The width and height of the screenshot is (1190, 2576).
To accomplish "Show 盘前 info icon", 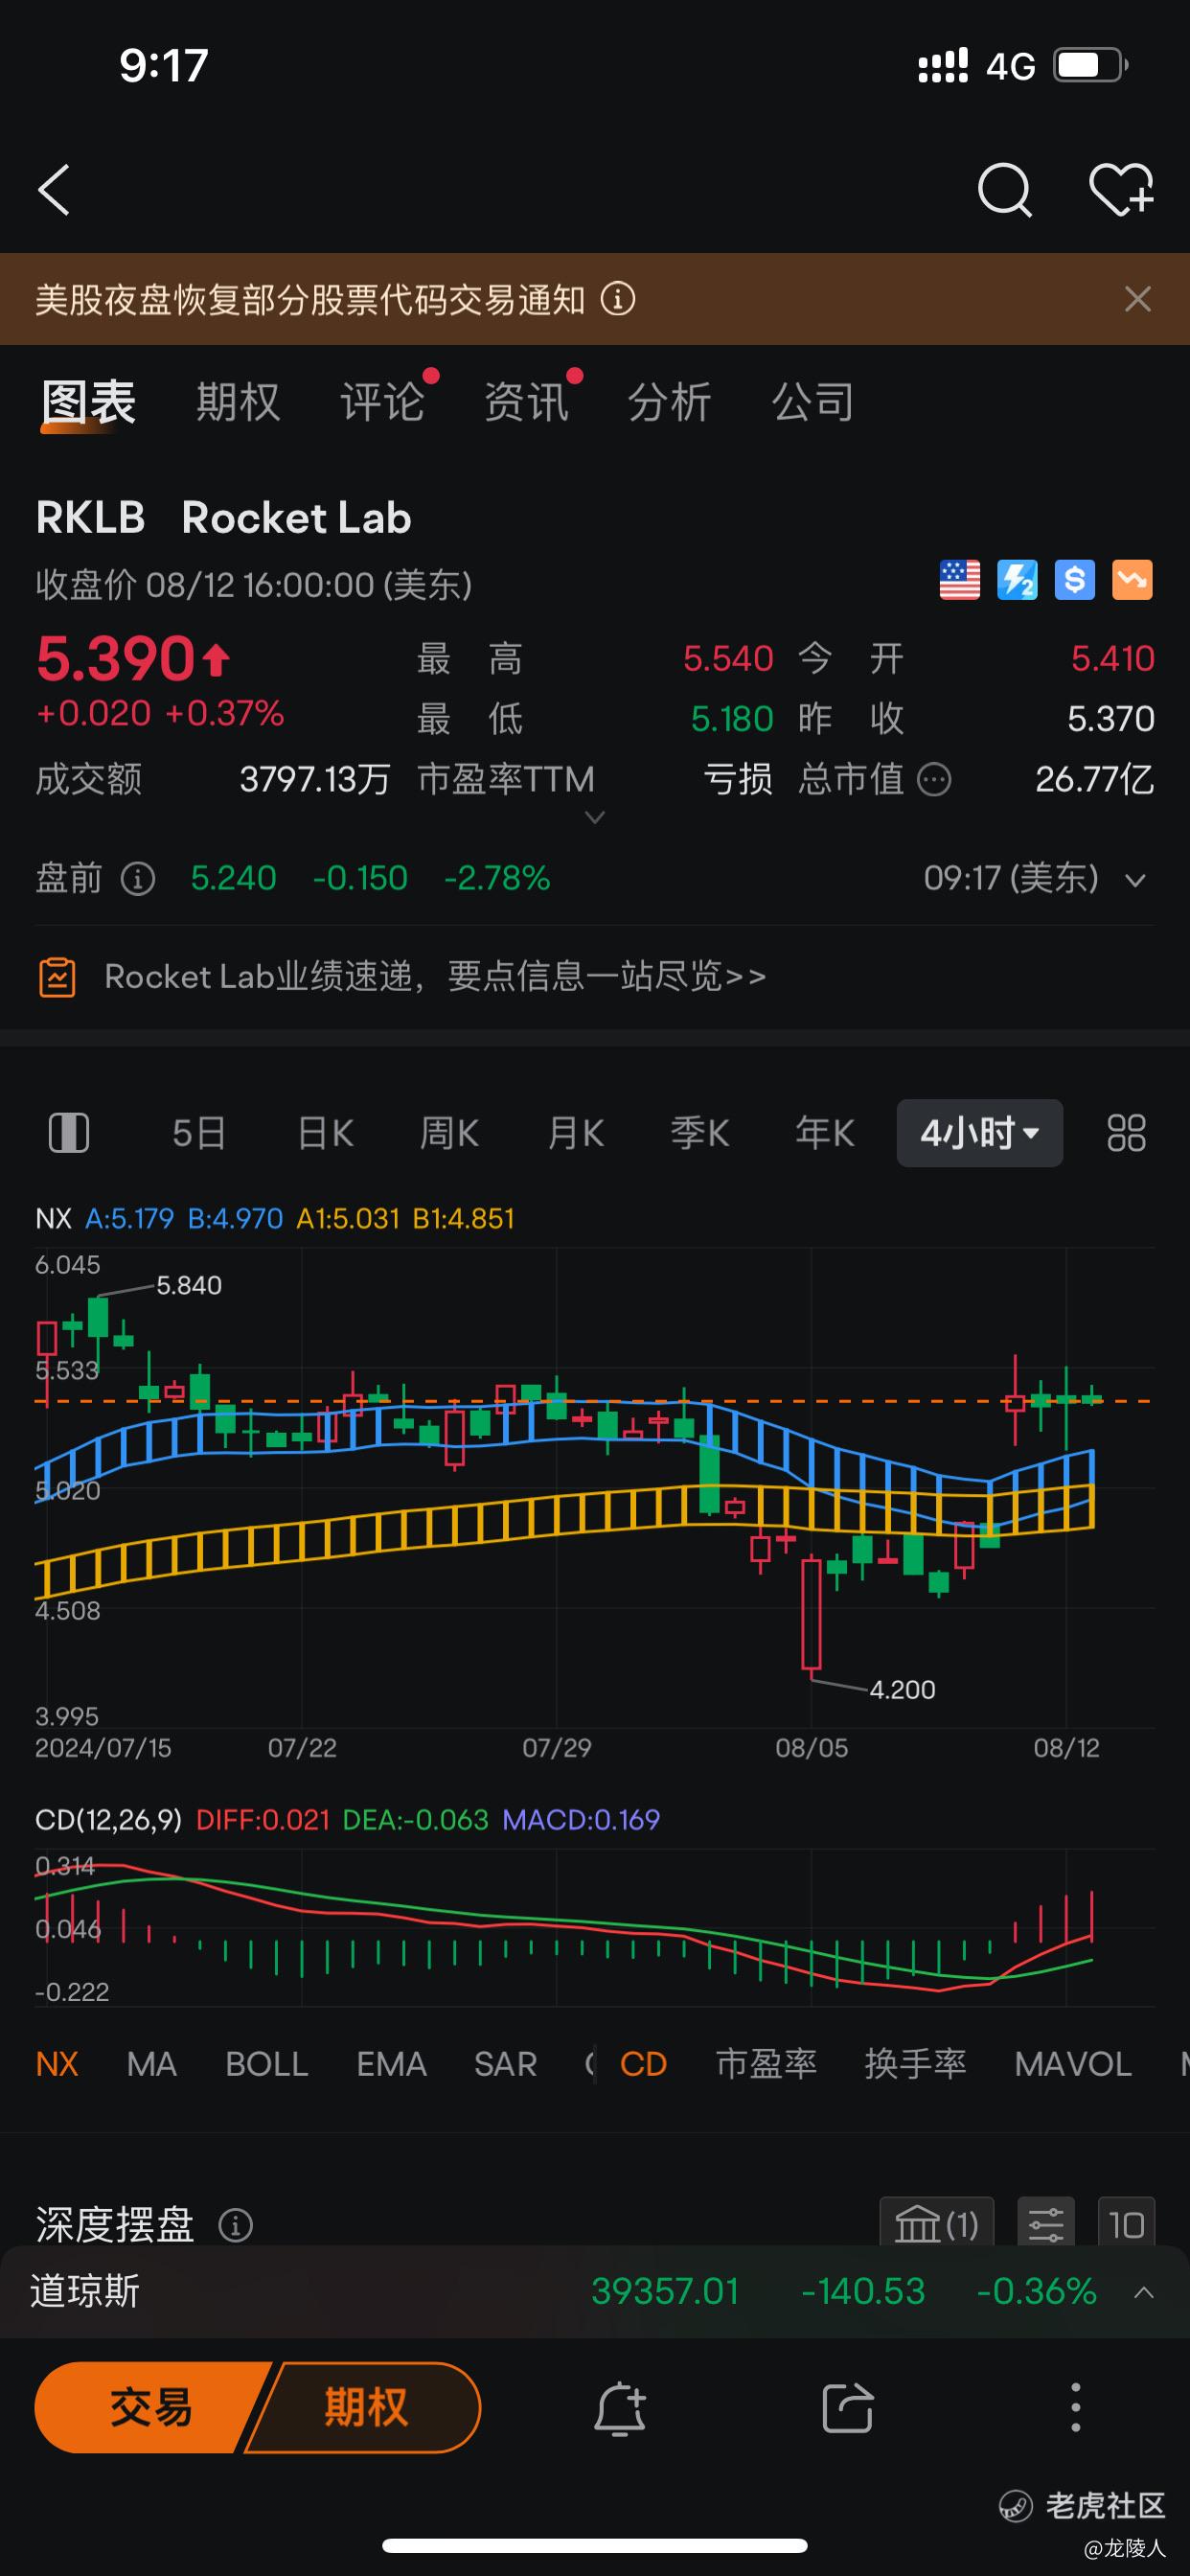I will click(138, 879).
